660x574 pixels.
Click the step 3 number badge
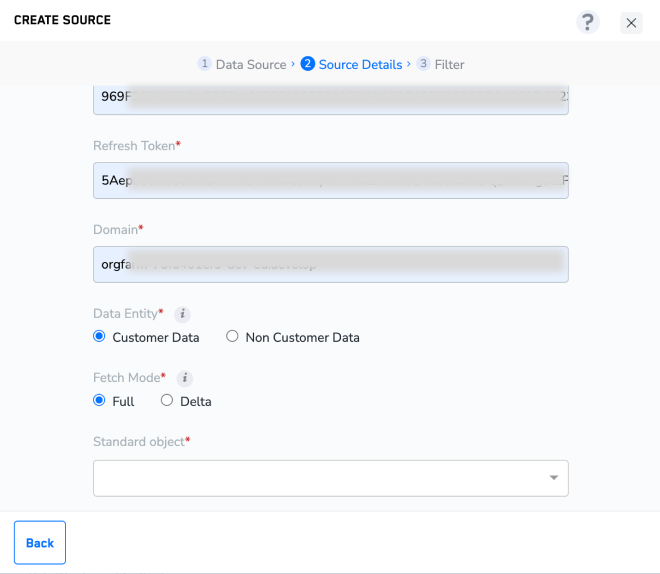coord(423,64)
